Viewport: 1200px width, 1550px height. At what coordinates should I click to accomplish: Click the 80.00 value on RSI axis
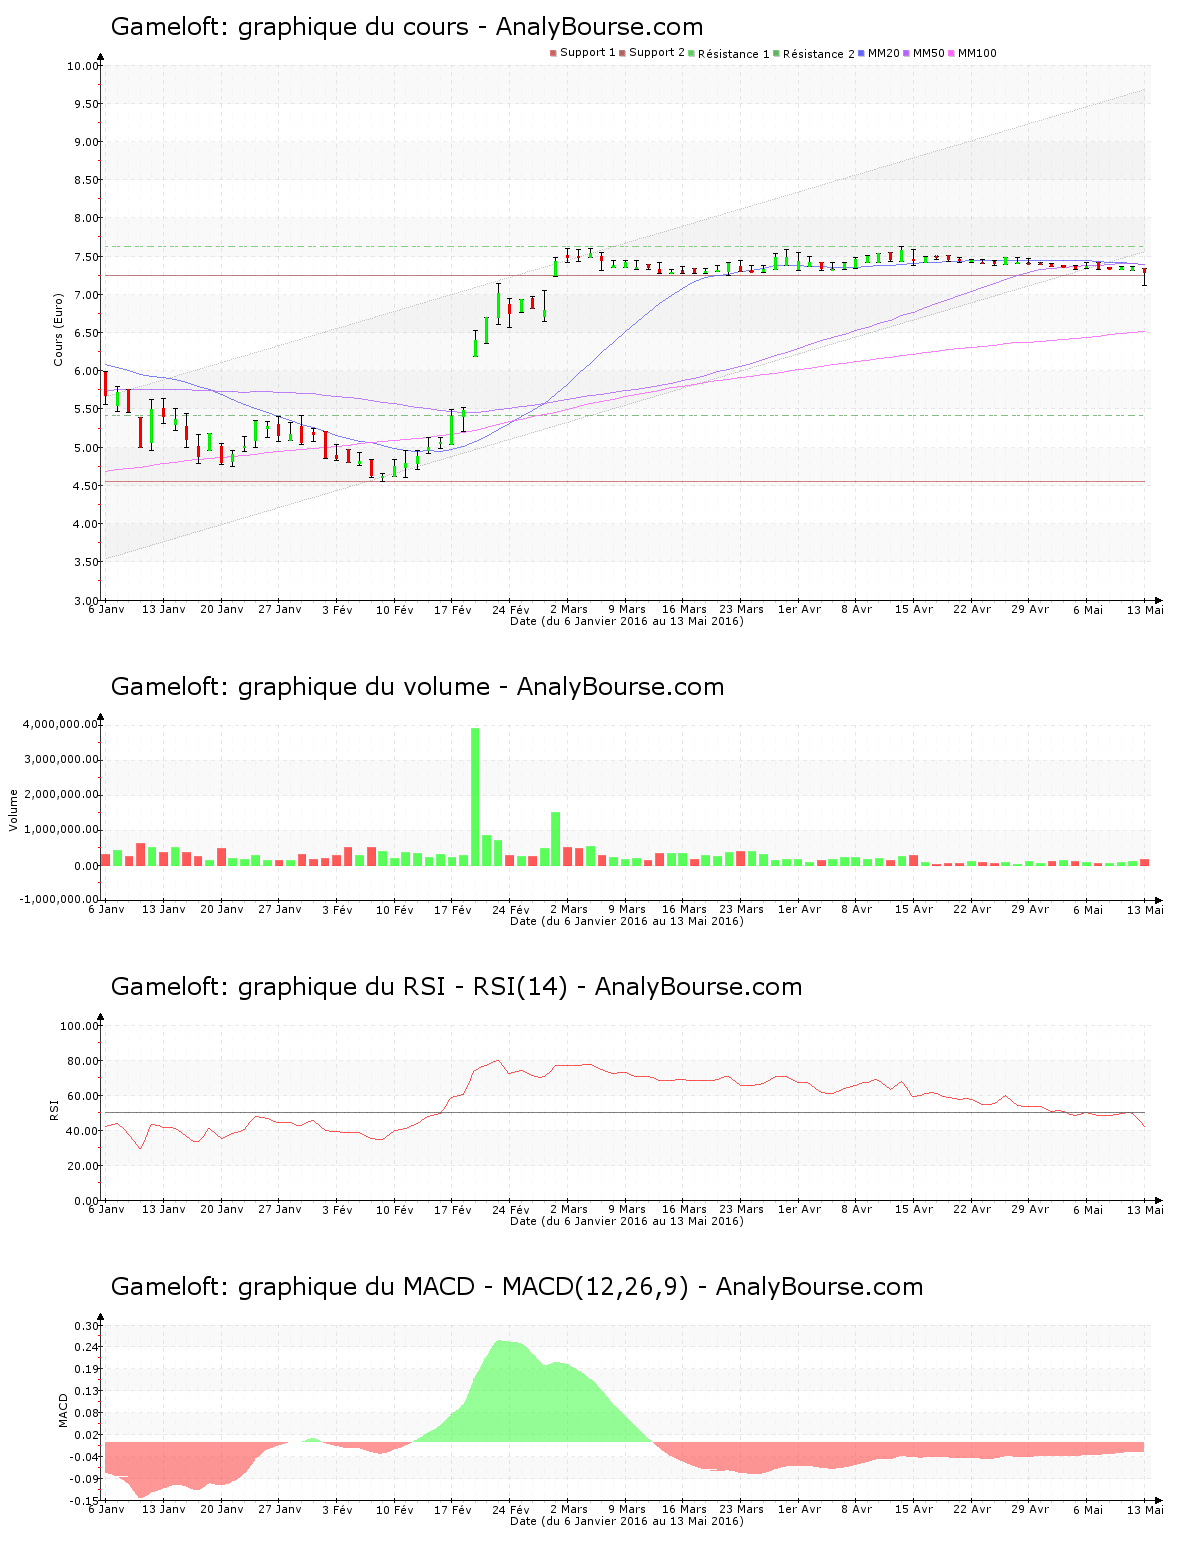(x=83, y=1061)
